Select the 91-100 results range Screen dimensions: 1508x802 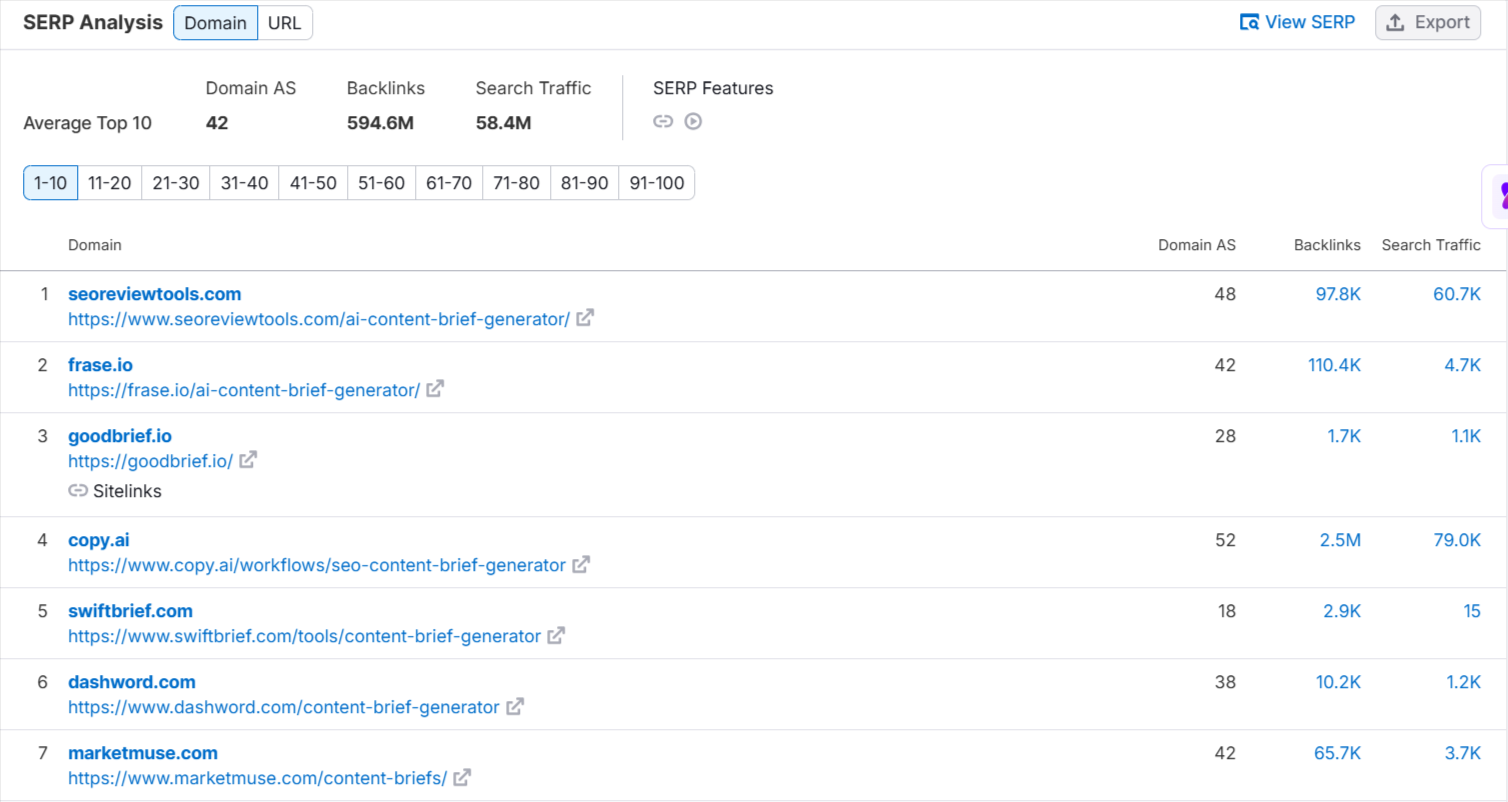pos(656,183)
